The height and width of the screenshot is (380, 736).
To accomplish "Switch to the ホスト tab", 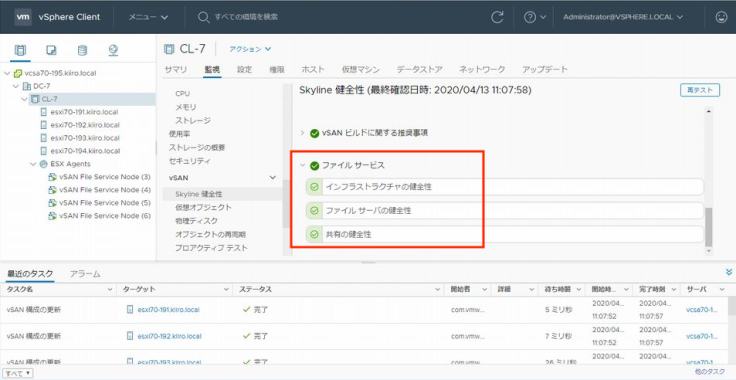I will point(313,69).
